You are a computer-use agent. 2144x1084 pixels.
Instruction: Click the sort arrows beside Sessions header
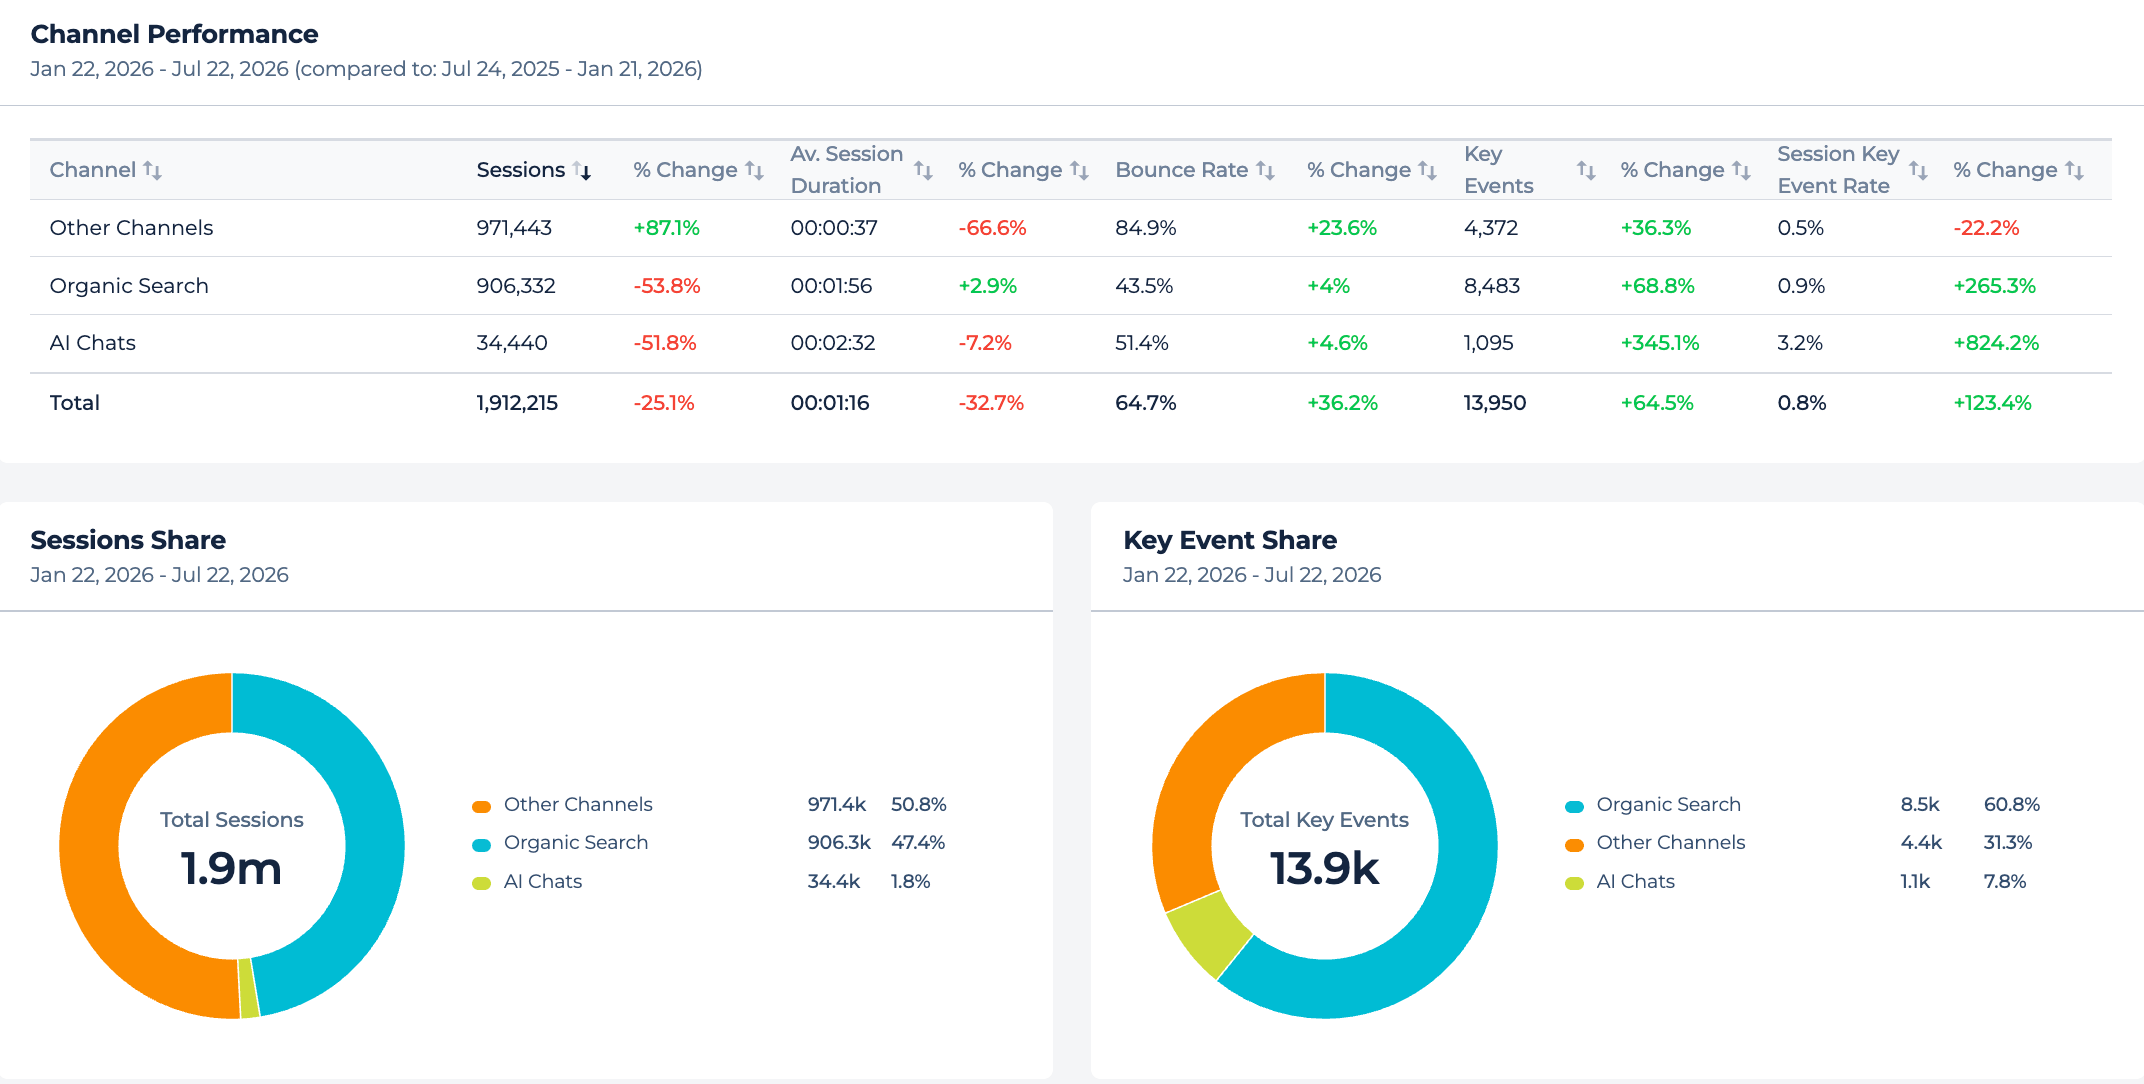(x=582, y=171)
